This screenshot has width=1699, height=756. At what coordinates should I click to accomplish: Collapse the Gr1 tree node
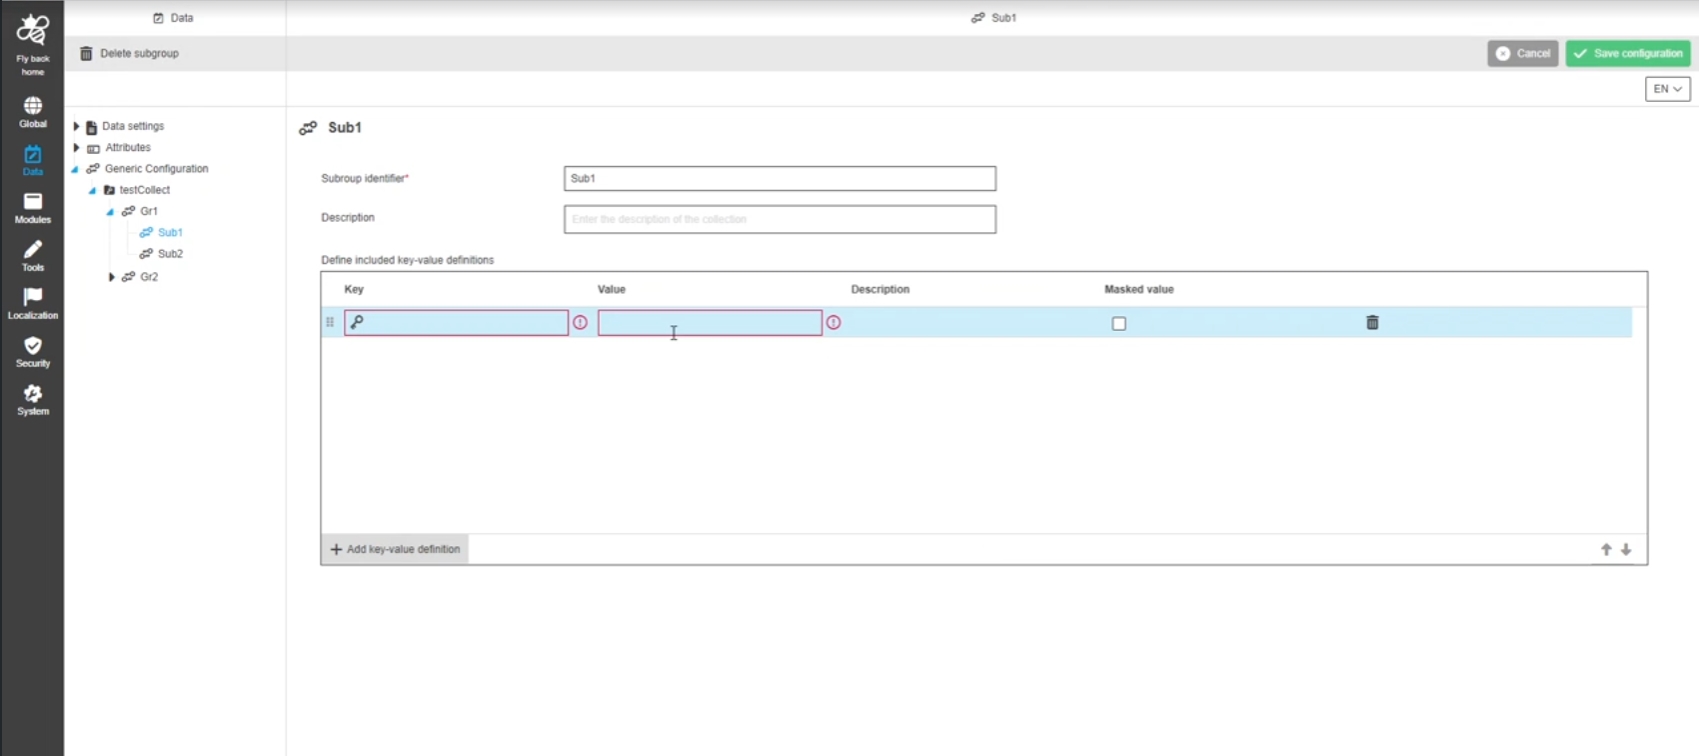(111, 212)
